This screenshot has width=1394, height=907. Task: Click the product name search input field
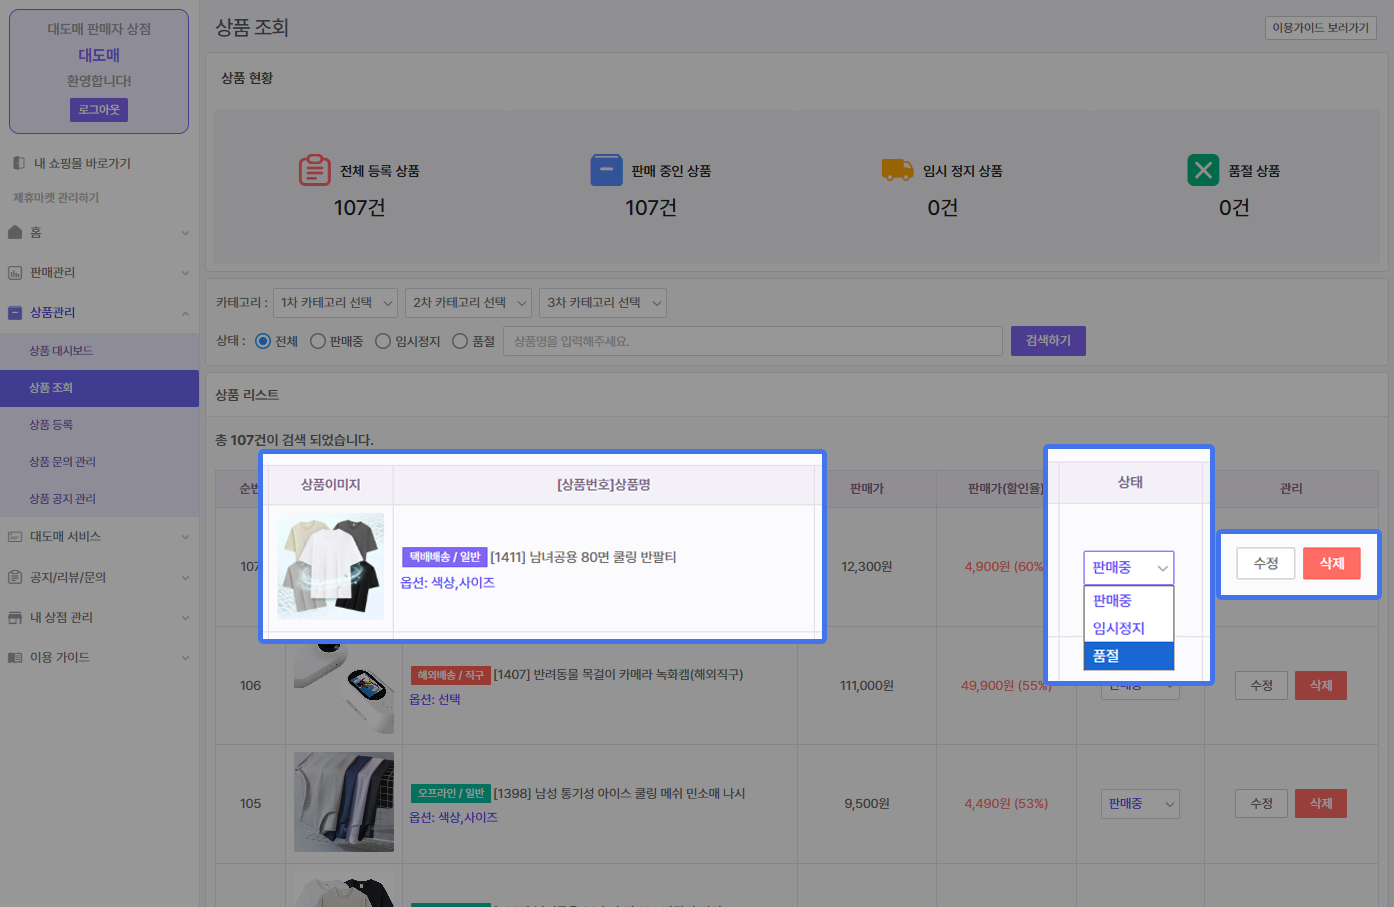(752, 342)
